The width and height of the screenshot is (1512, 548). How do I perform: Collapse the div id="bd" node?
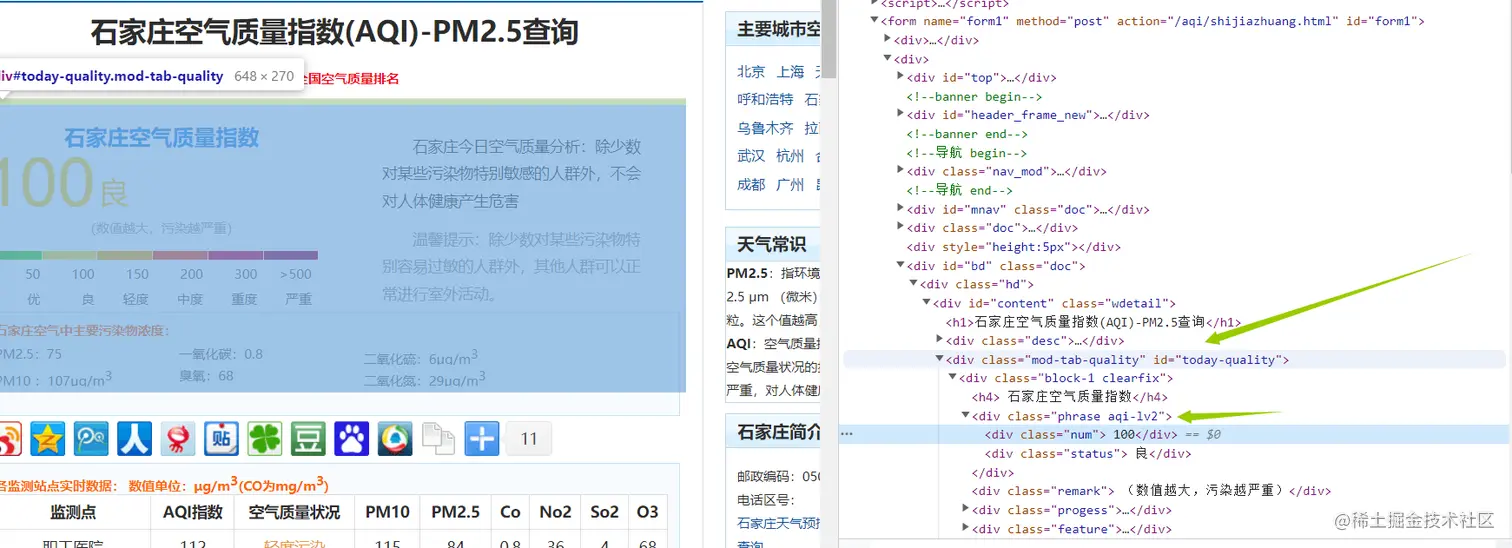pos(900,266)
